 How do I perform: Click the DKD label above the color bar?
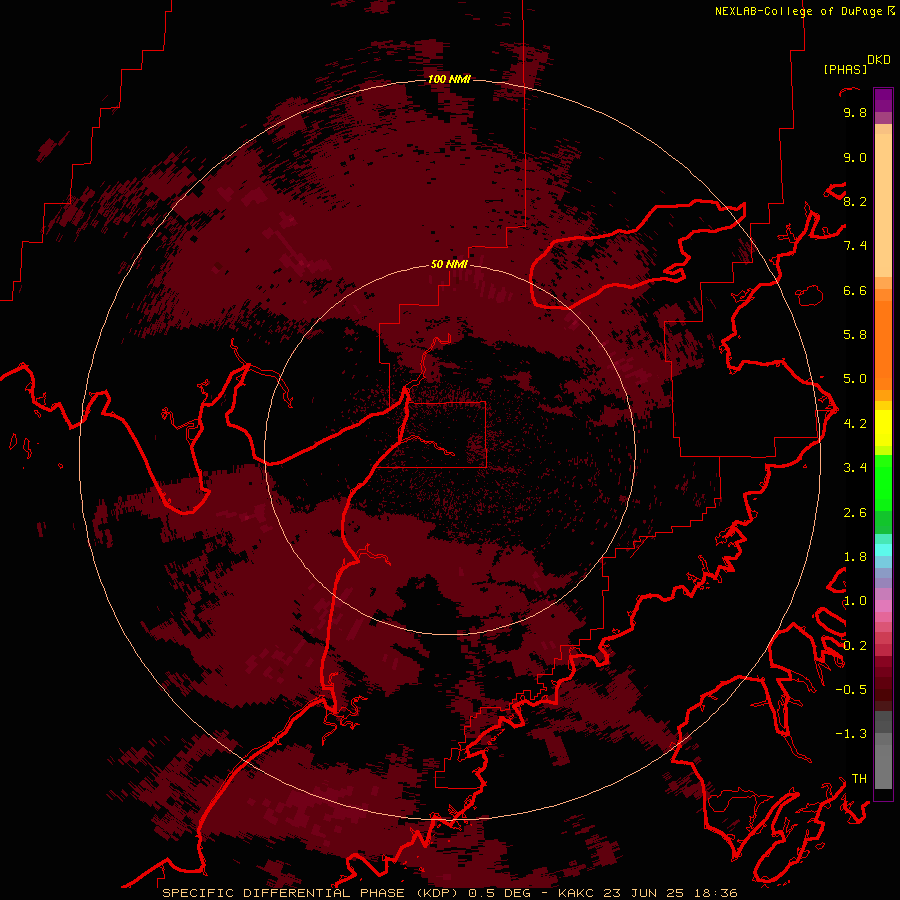[x=878, y=60]
